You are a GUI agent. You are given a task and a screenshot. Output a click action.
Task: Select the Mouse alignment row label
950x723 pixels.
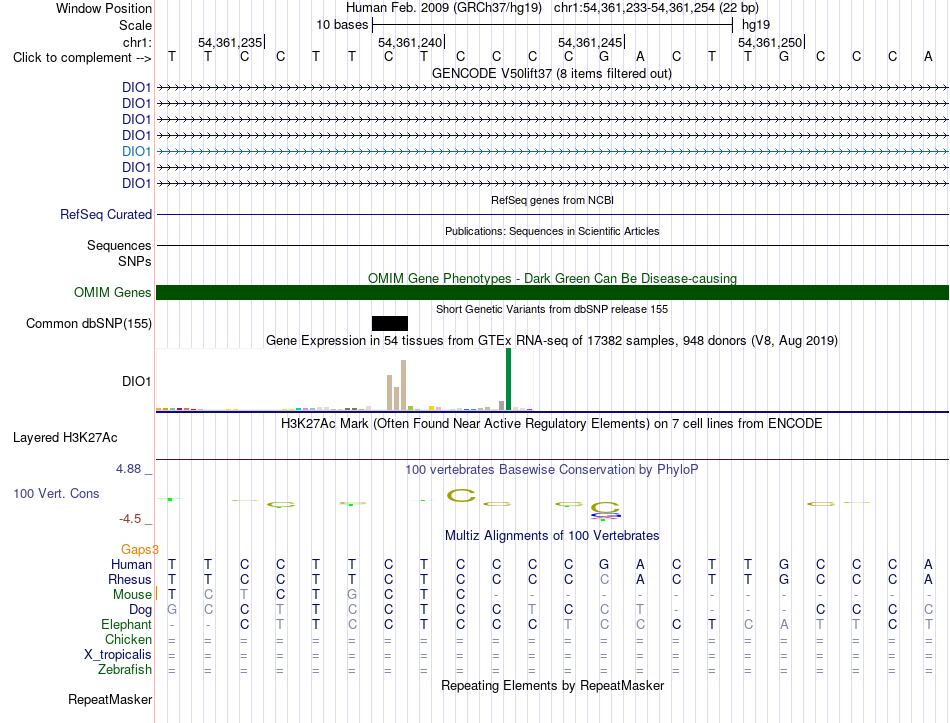click(132, 595)
